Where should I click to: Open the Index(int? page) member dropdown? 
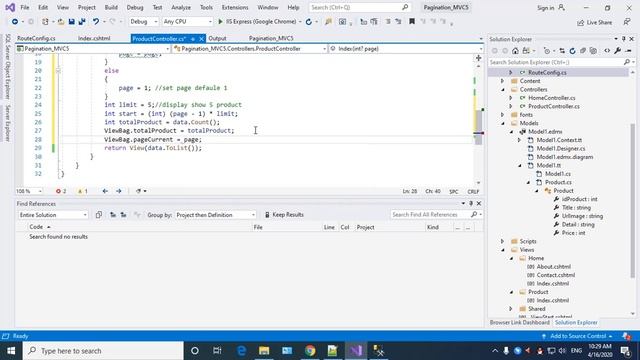click(x=406, y=49)
